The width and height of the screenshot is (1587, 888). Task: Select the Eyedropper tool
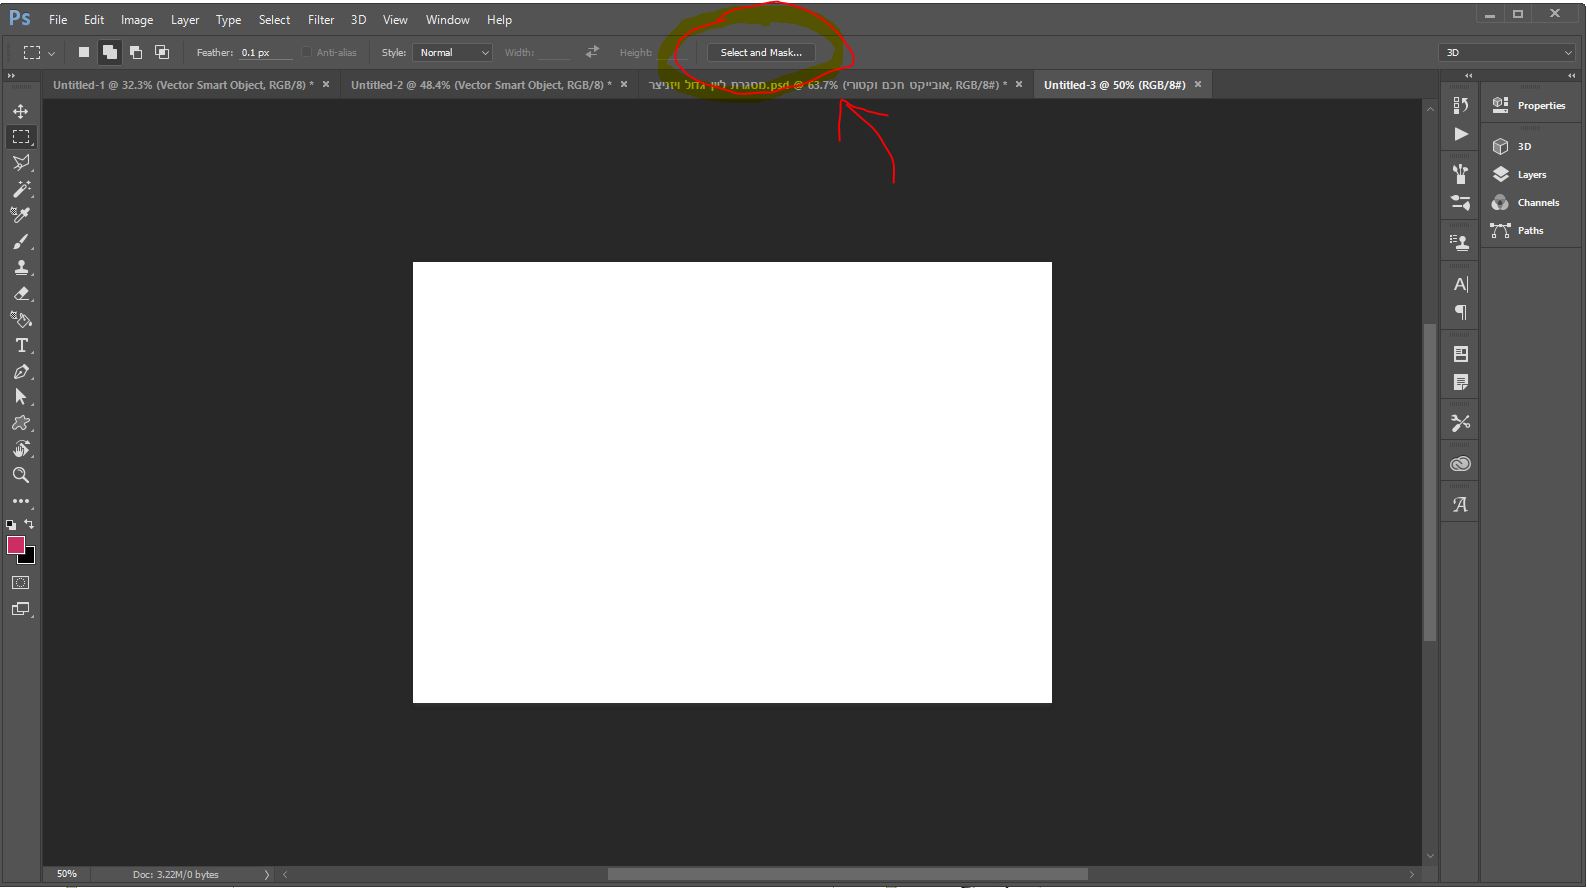tap(21, 215)
